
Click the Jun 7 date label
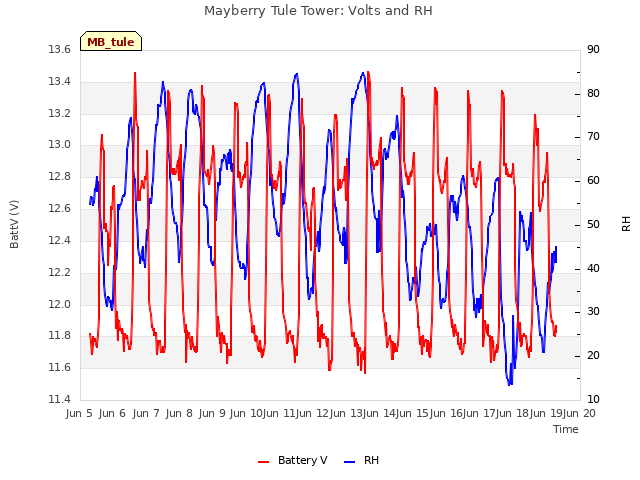click(x=146, y=413)
